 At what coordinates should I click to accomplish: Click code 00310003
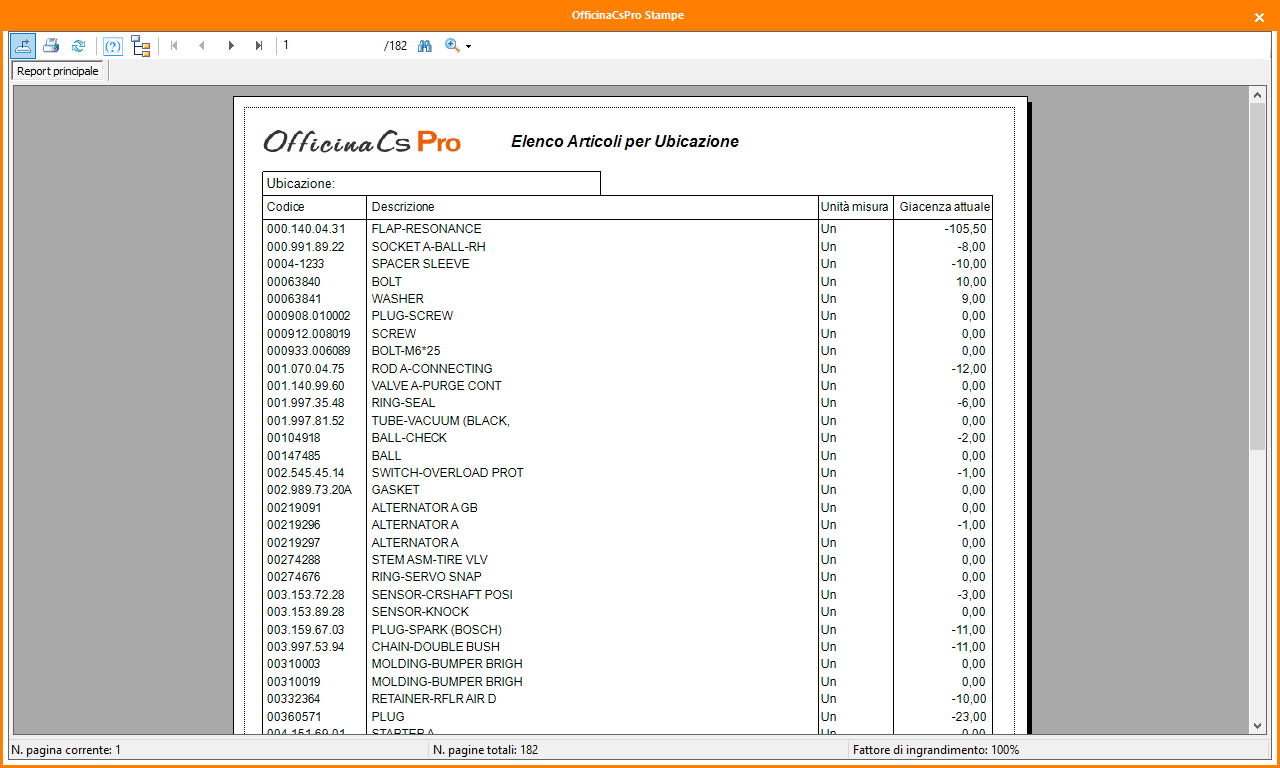294,664
